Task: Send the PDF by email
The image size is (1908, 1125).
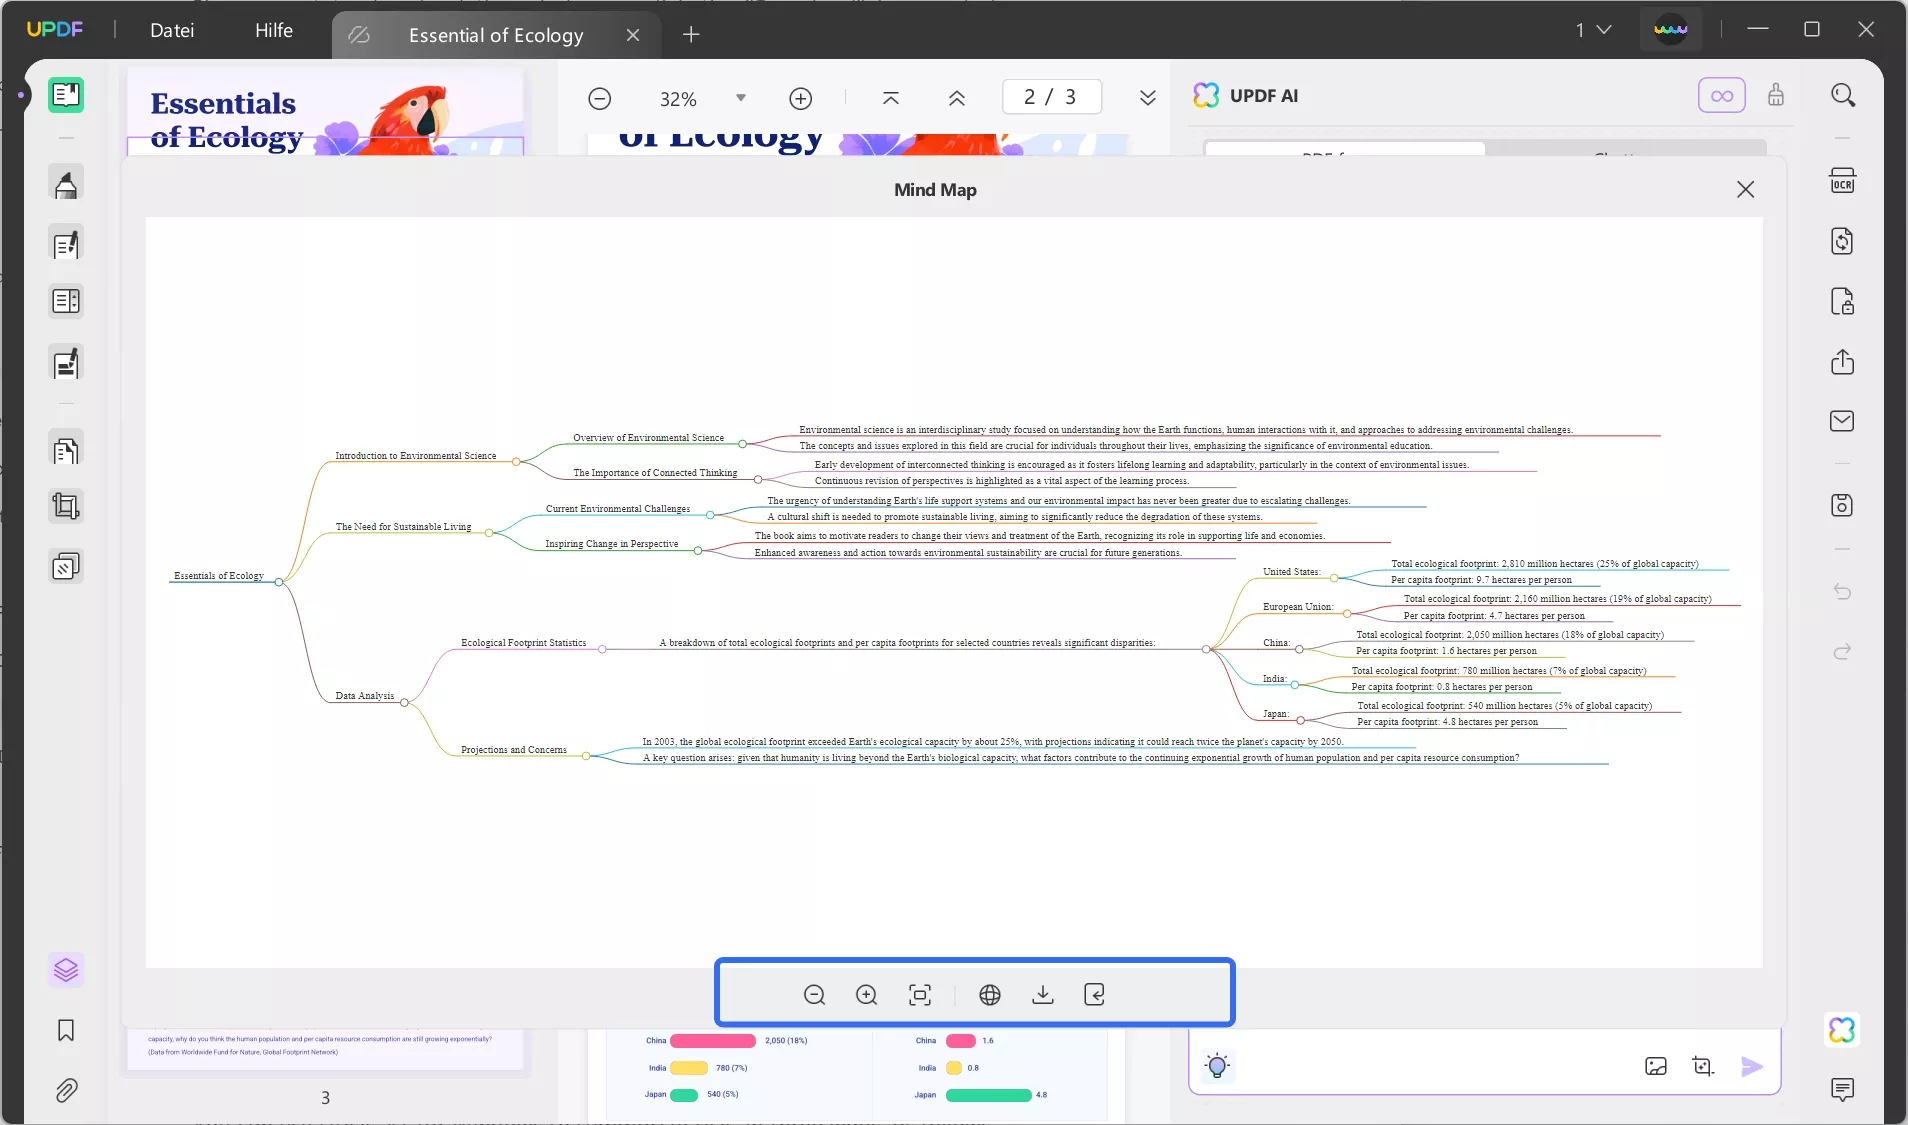Action: [1842, 421]
